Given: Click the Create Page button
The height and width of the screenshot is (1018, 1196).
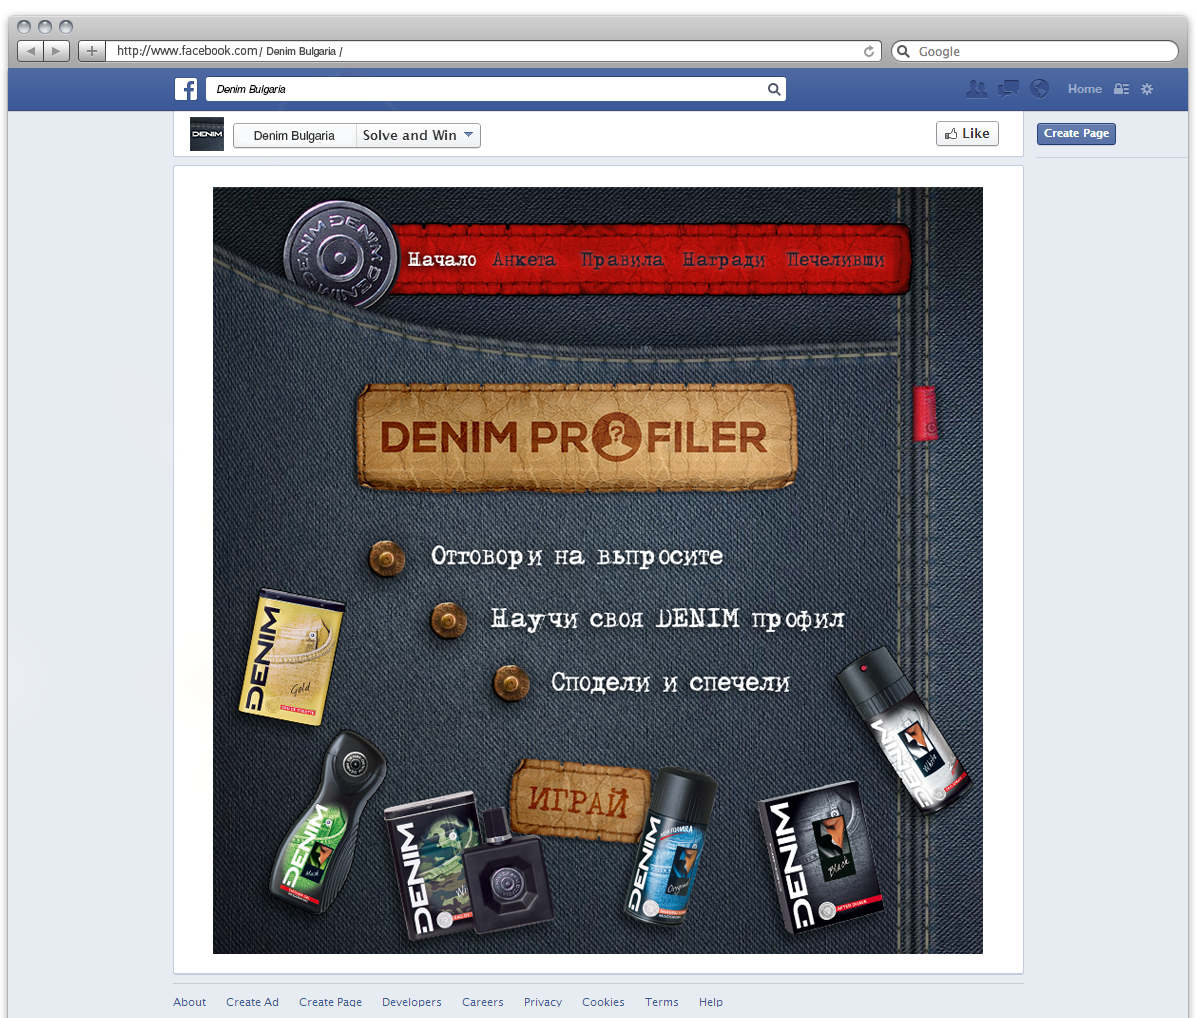Looking at the screenshot, I should pos(1076,133).
